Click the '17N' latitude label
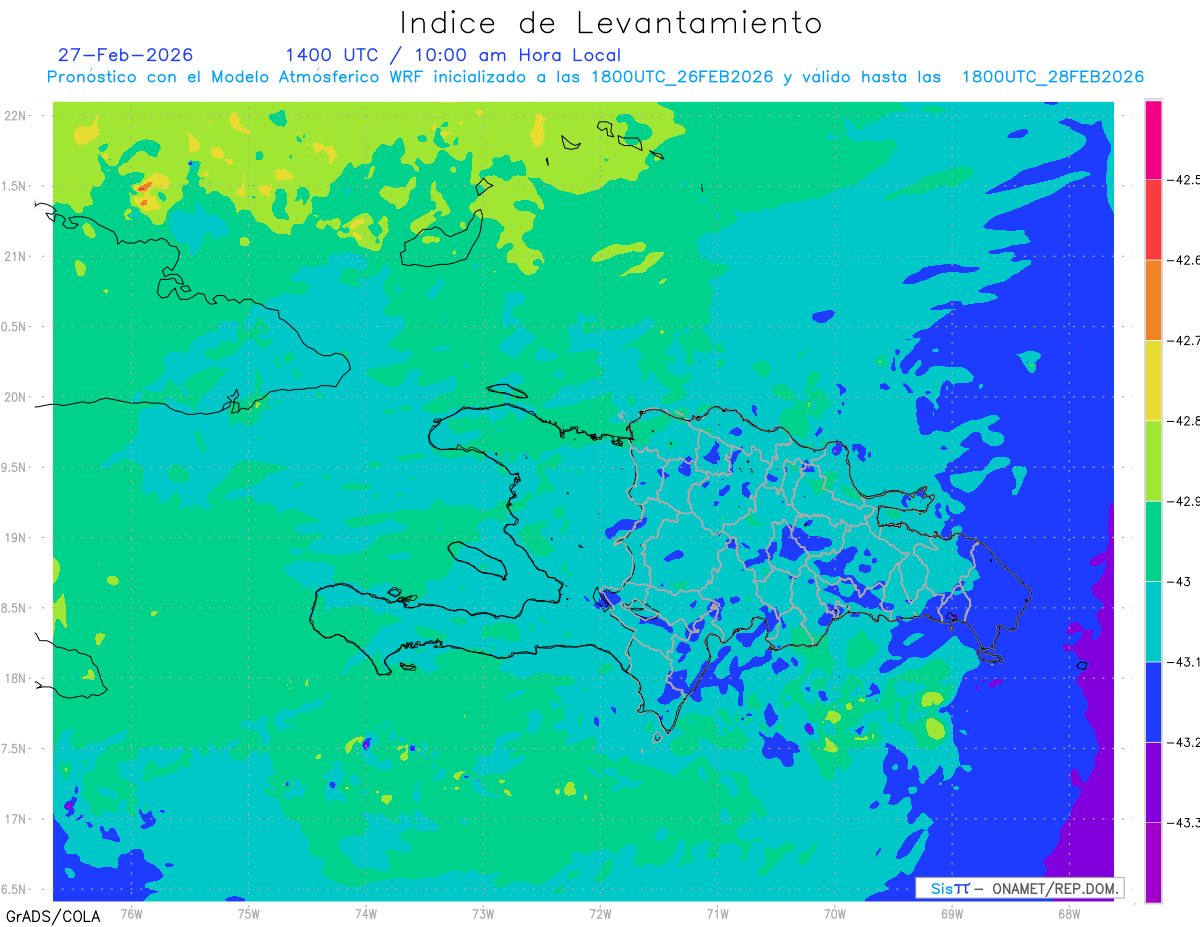Viewport: 1200px width, 927px height. click(15, 819)
